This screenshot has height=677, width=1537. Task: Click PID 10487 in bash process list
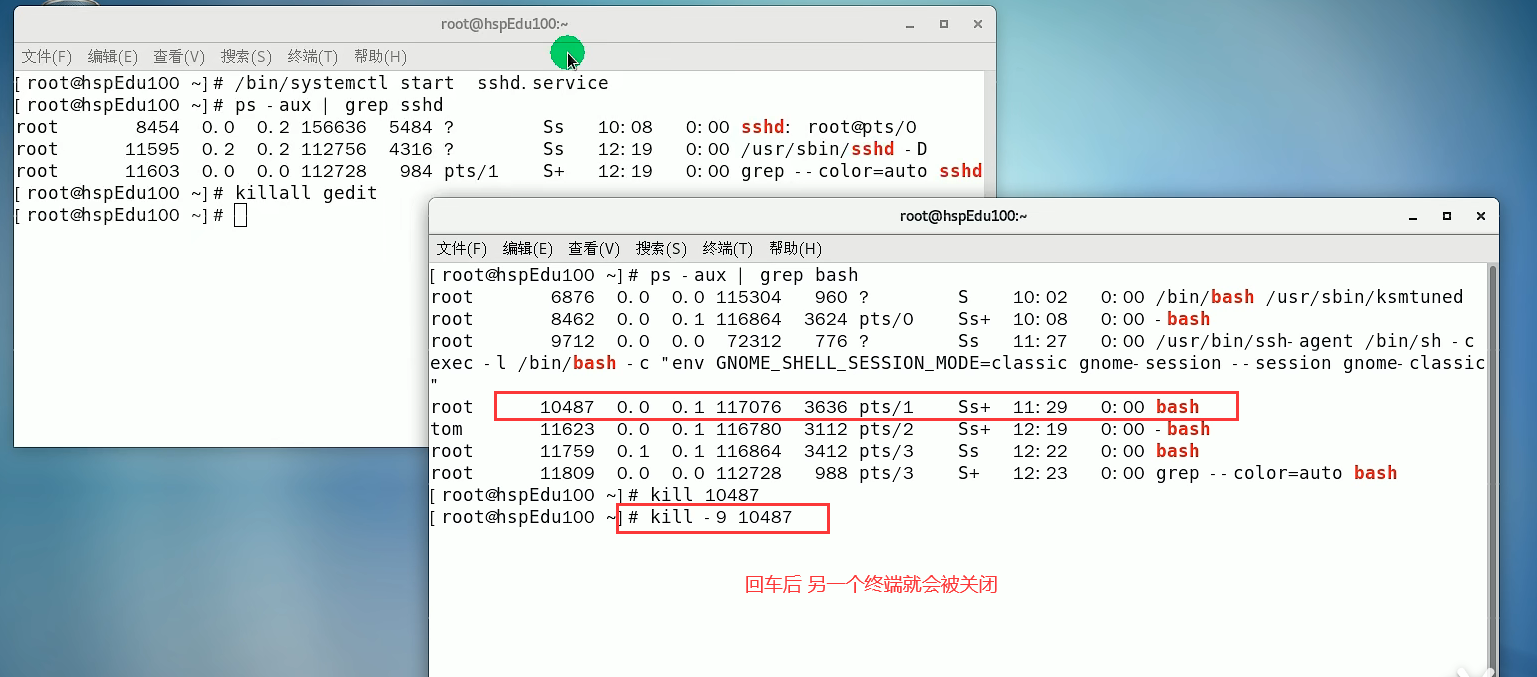click(567, 407)
